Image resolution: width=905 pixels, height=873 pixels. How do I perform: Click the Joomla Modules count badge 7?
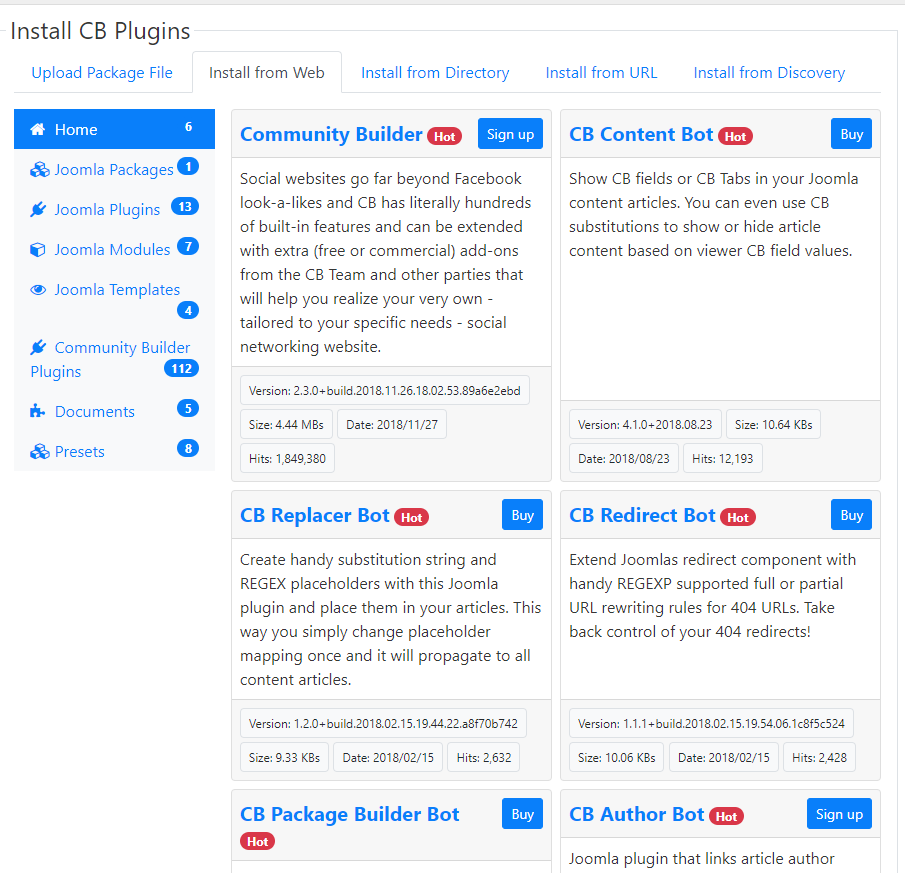click(188, 246)
